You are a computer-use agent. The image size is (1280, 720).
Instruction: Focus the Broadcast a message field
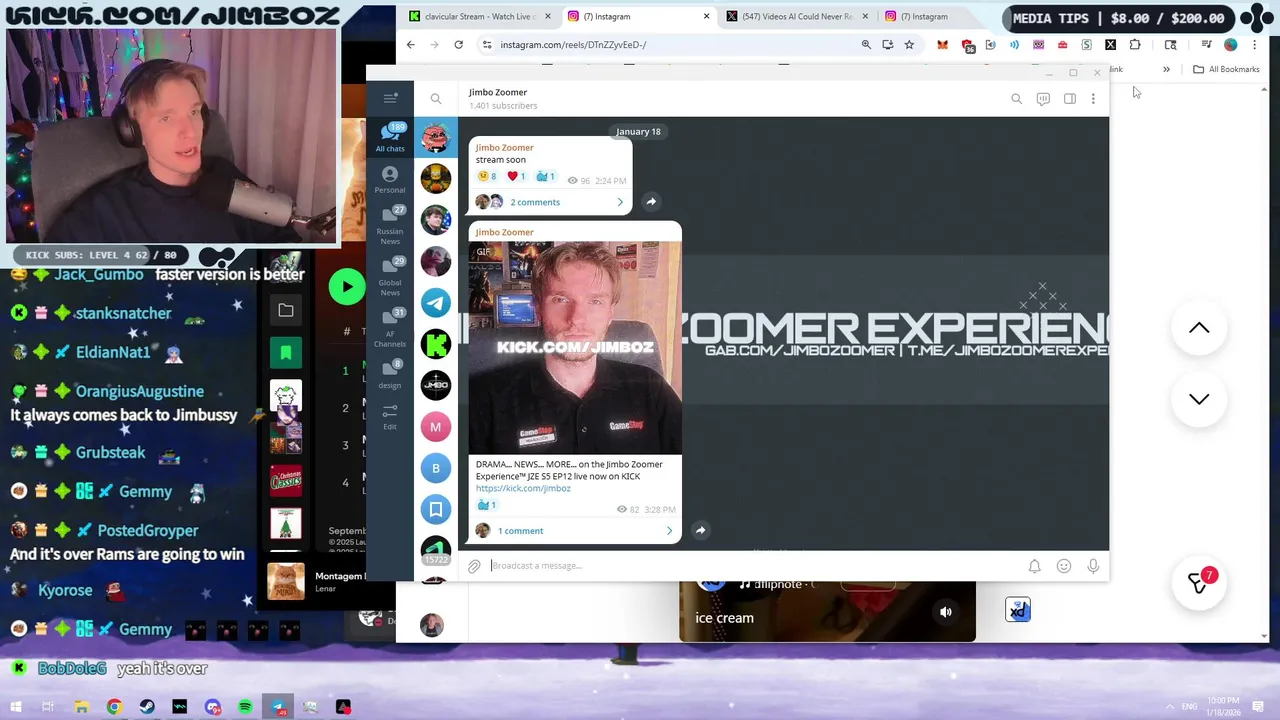coord(755,566)
